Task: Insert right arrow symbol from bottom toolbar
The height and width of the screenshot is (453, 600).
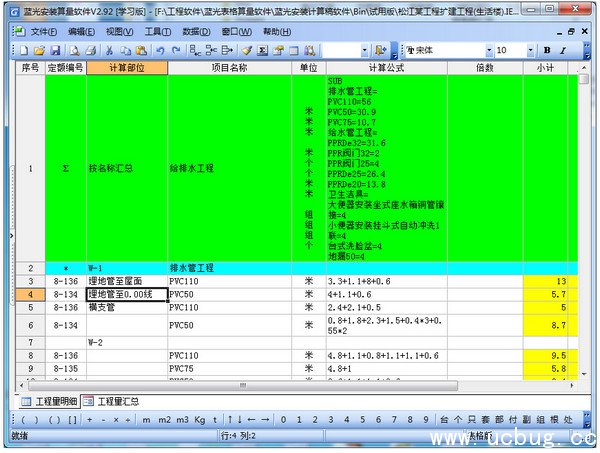Action: [x=265, y=420]
